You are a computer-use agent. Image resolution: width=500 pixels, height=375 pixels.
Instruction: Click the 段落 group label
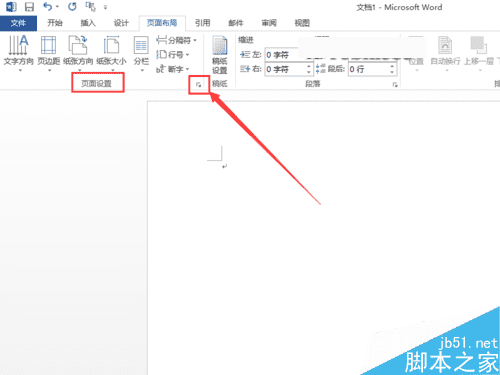[x=313, y=84]
